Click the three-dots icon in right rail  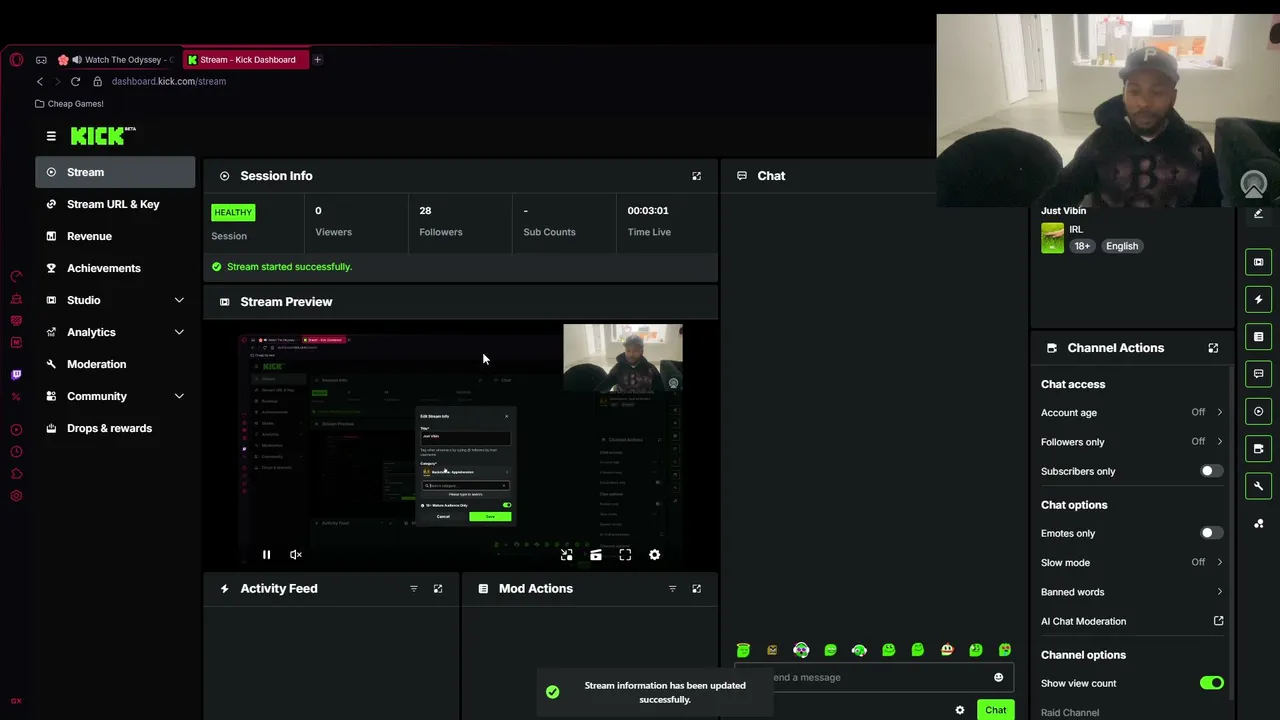(x=1259, y=523)
